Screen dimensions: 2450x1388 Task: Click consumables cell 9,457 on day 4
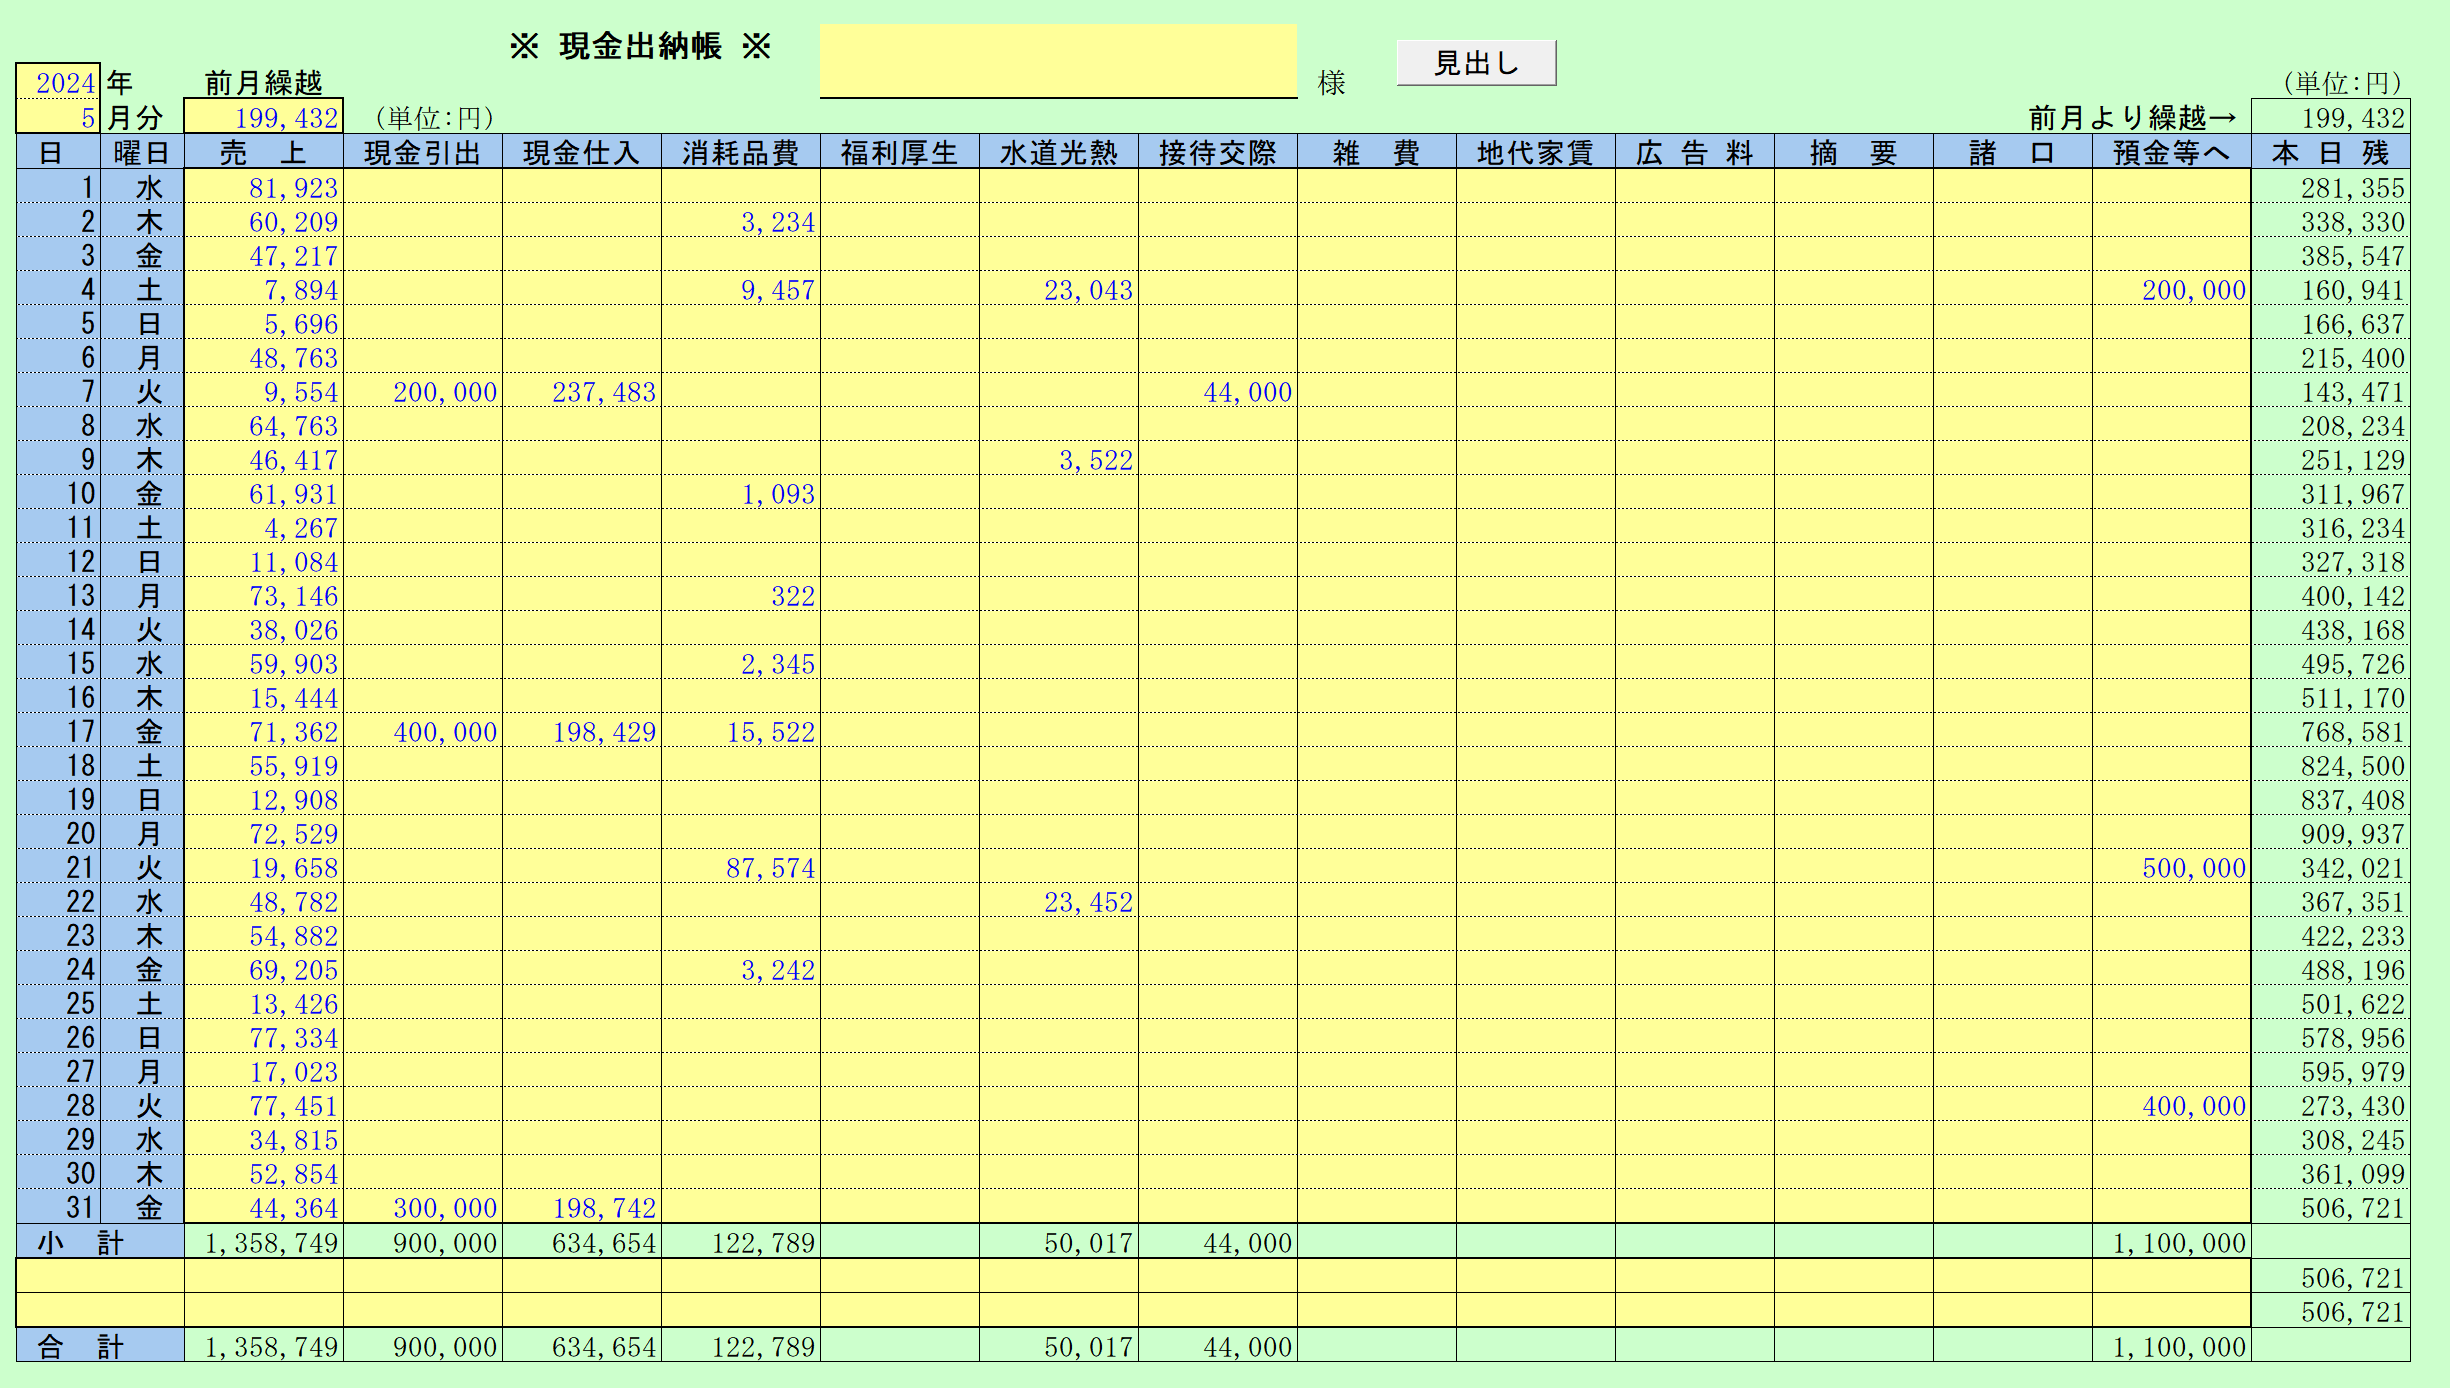click(x=741, y=289)
